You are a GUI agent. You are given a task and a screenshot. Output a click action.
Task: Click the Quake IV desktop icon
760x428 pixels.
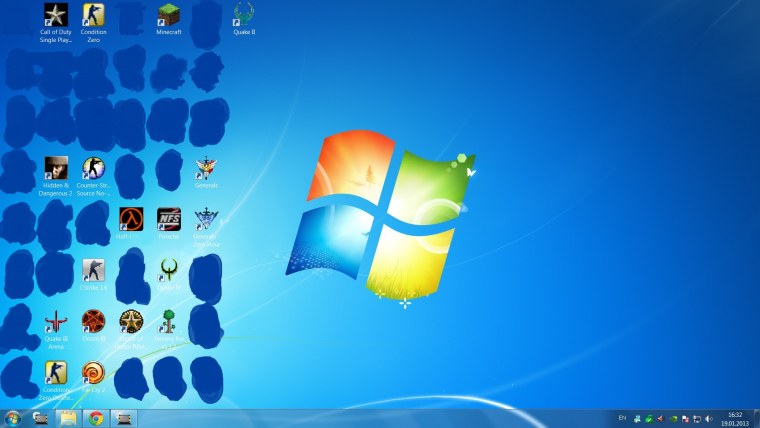pos(169,270)
